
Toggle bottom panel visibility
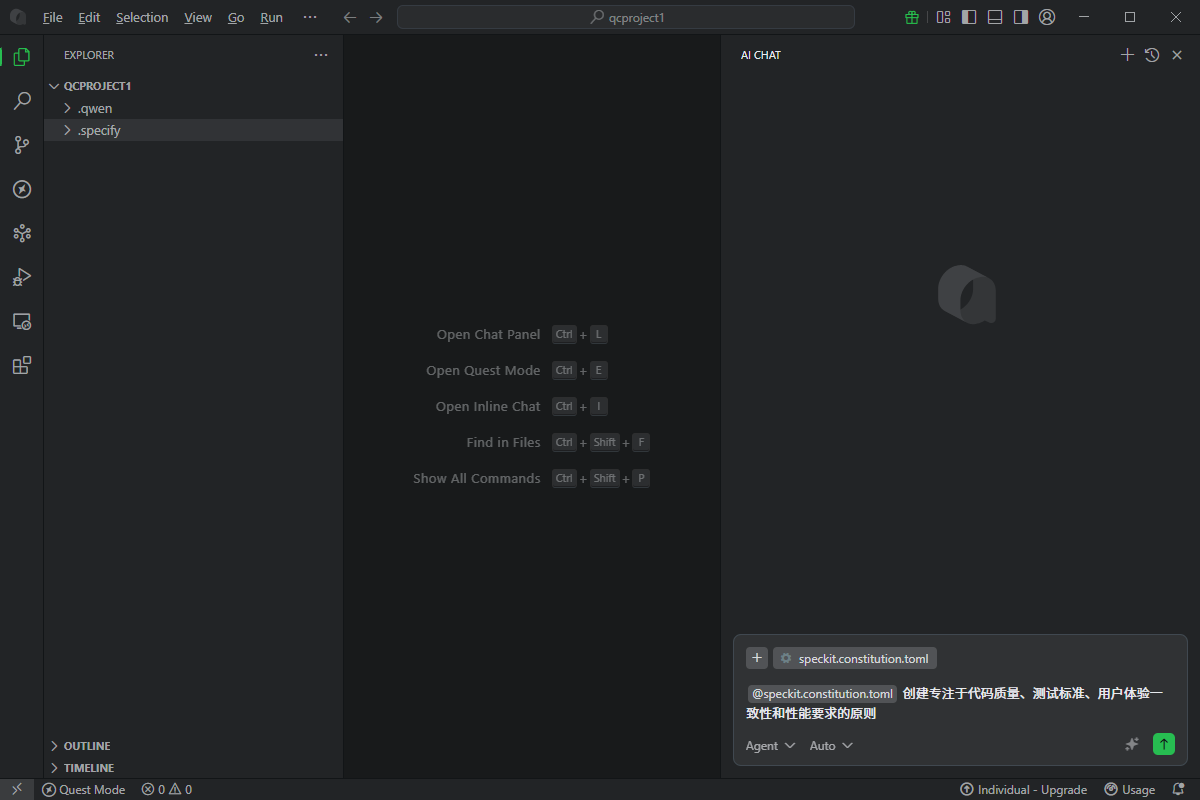(995, 17)
